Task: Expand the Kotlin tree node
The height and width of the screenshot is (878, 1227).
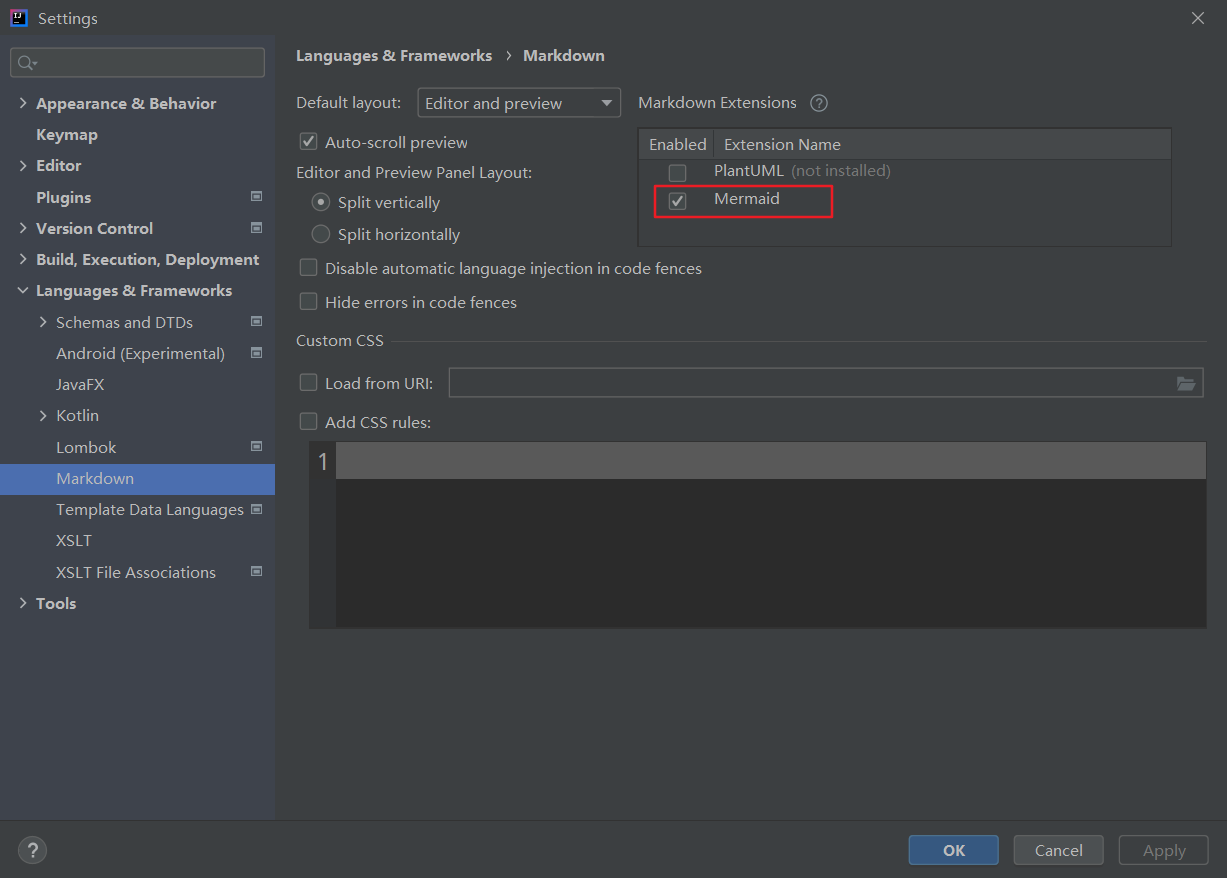Action: [42, 415]
